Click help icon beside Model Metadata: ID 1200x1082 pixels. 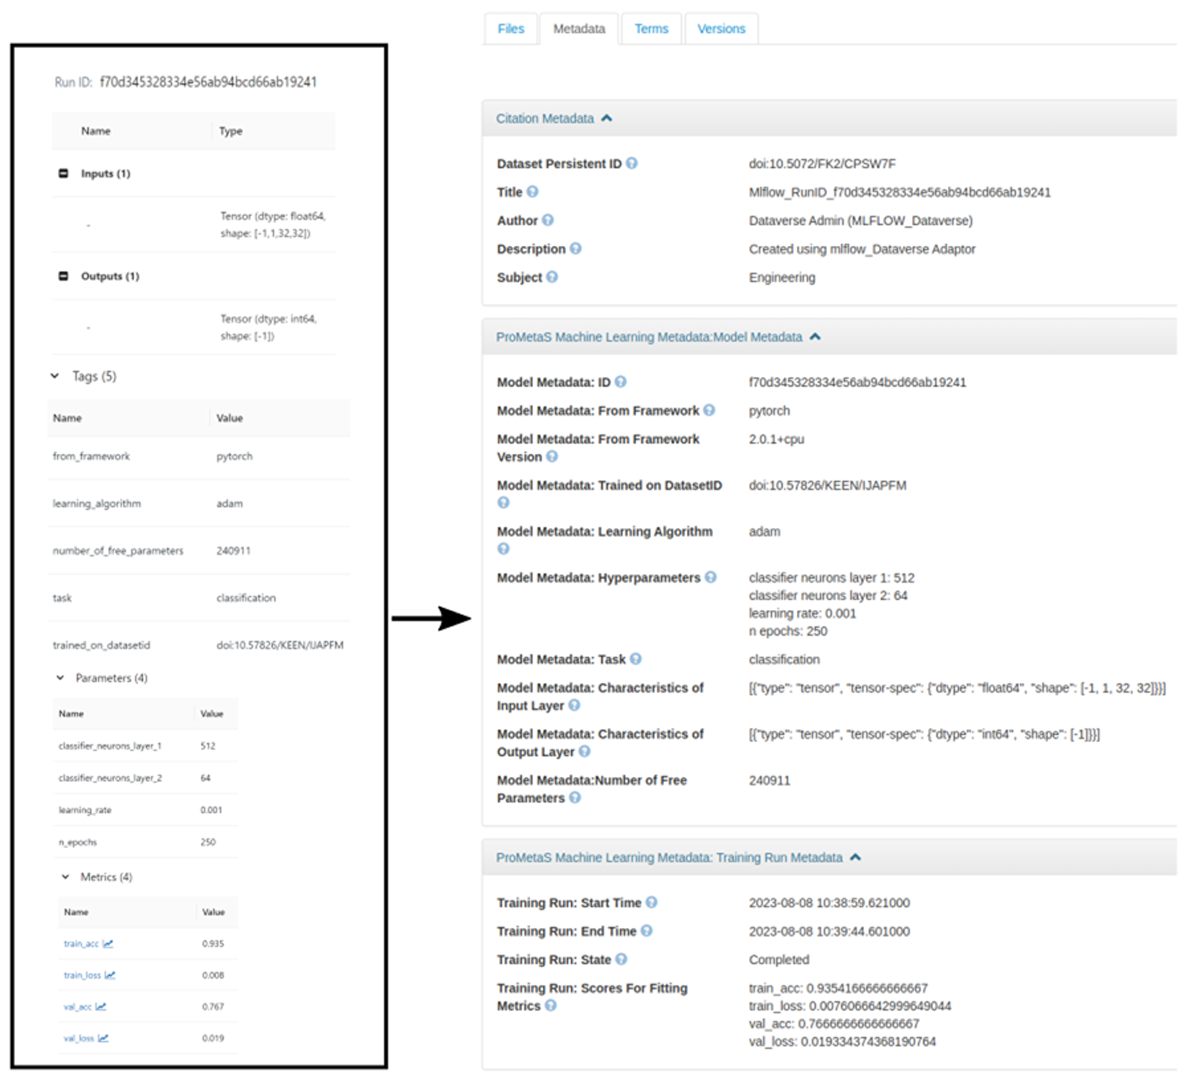tap(621, 382)
